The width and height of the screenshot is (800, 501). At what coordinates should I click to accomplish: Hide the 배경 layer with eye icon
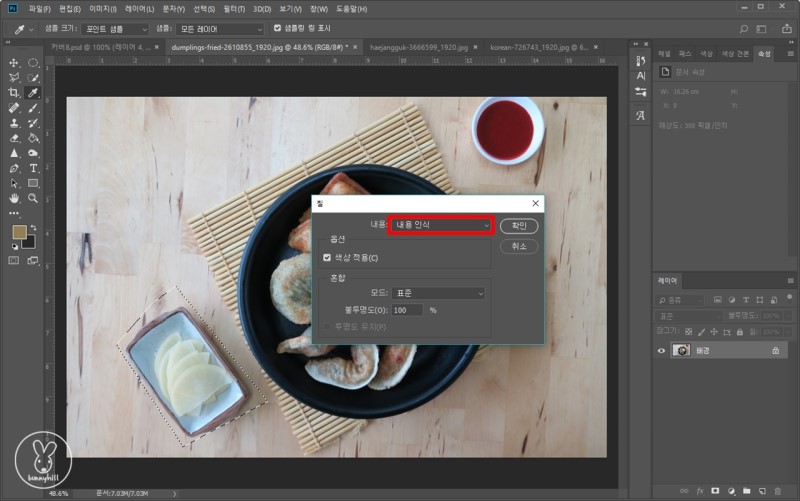[661, 350]
